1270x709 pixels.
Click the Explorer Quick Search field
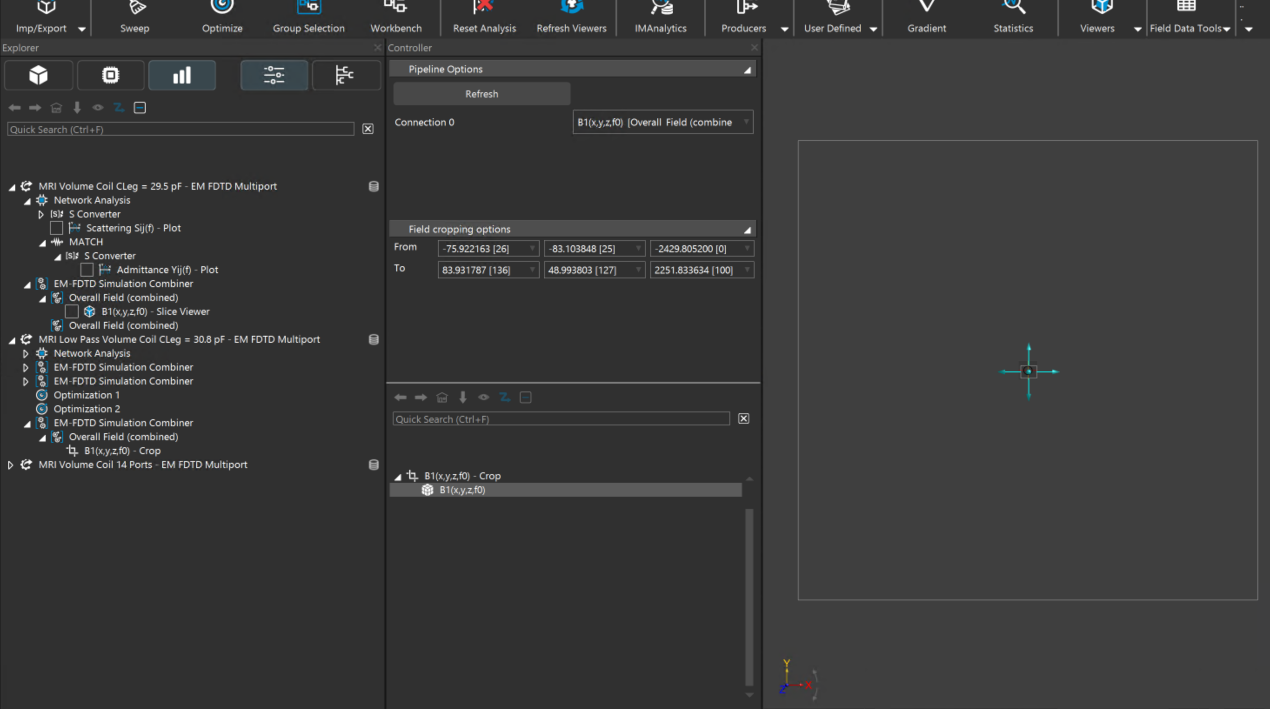(x=180, y=130)
